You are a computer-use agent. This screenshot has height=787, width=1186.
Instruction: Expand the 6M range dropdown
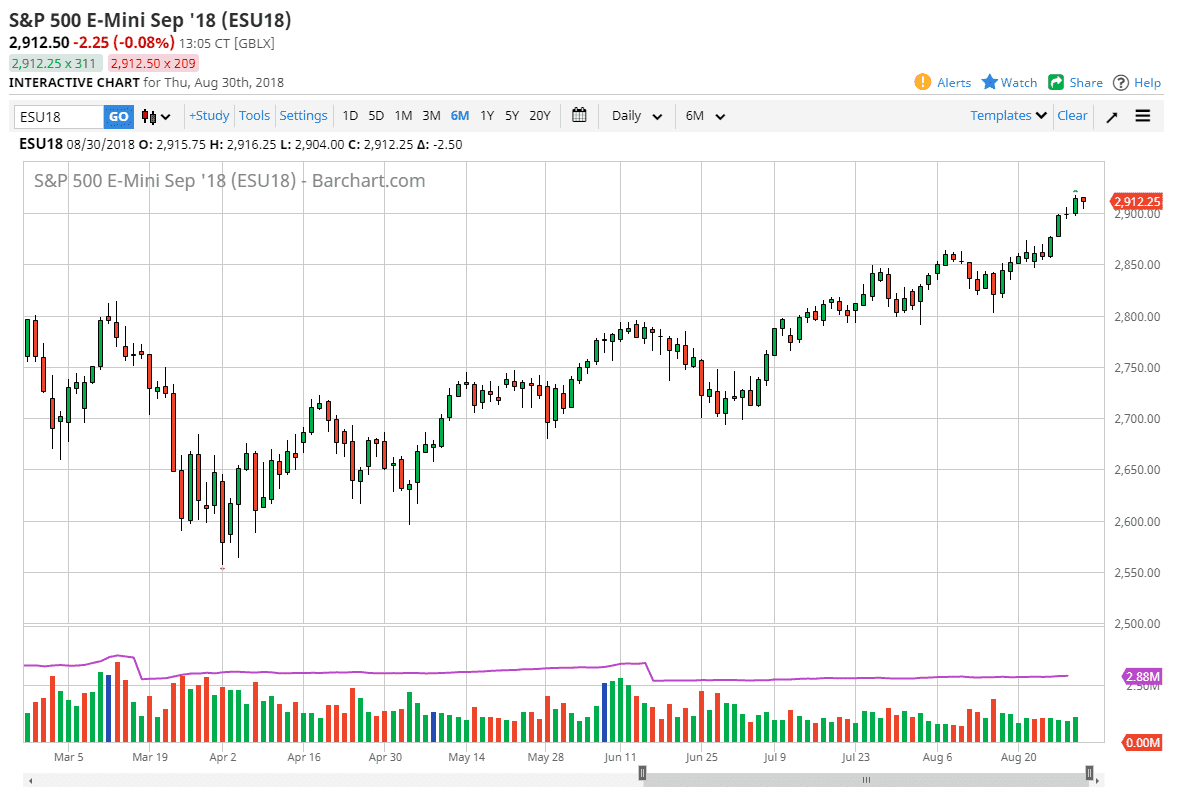coord(704,116)
